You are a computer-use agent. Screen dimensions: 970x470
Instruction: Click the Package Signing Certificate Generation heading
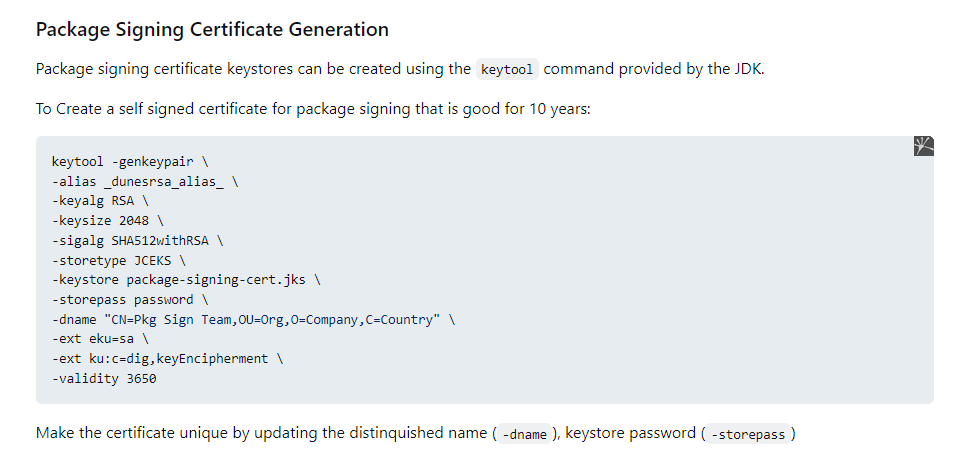point(212,29)
